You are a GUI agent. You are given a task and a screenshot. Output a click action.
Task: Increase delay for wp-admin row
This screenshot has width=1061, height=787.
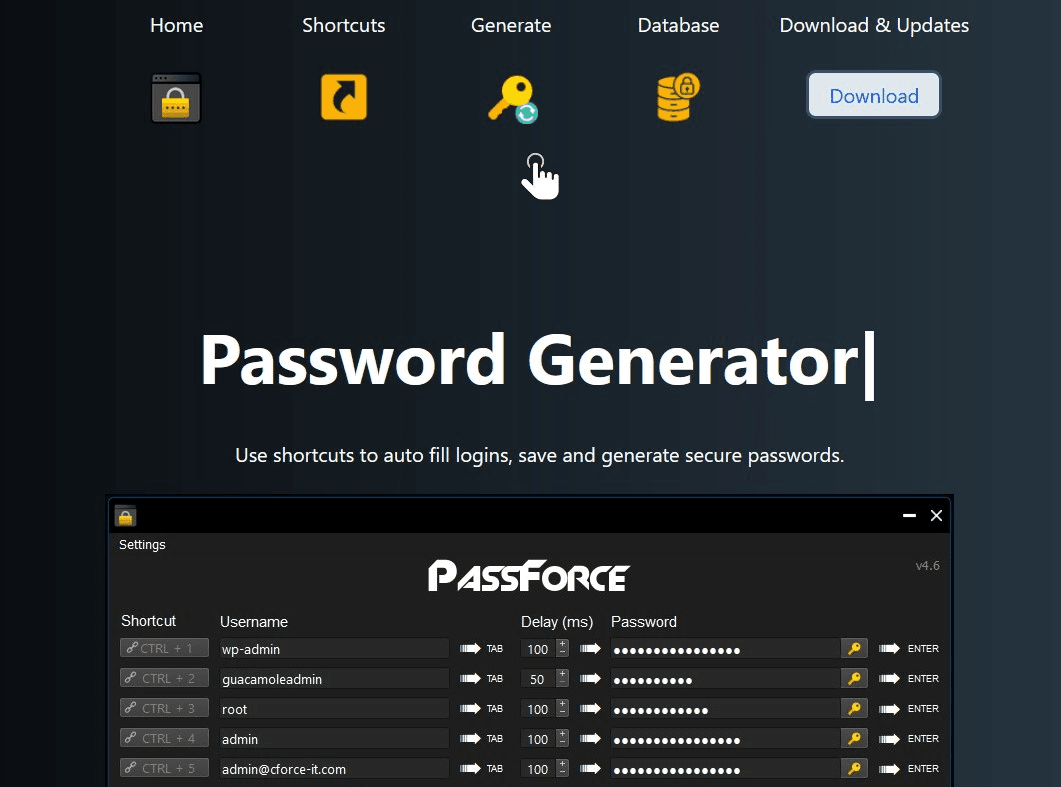click(x=562, y=644)
